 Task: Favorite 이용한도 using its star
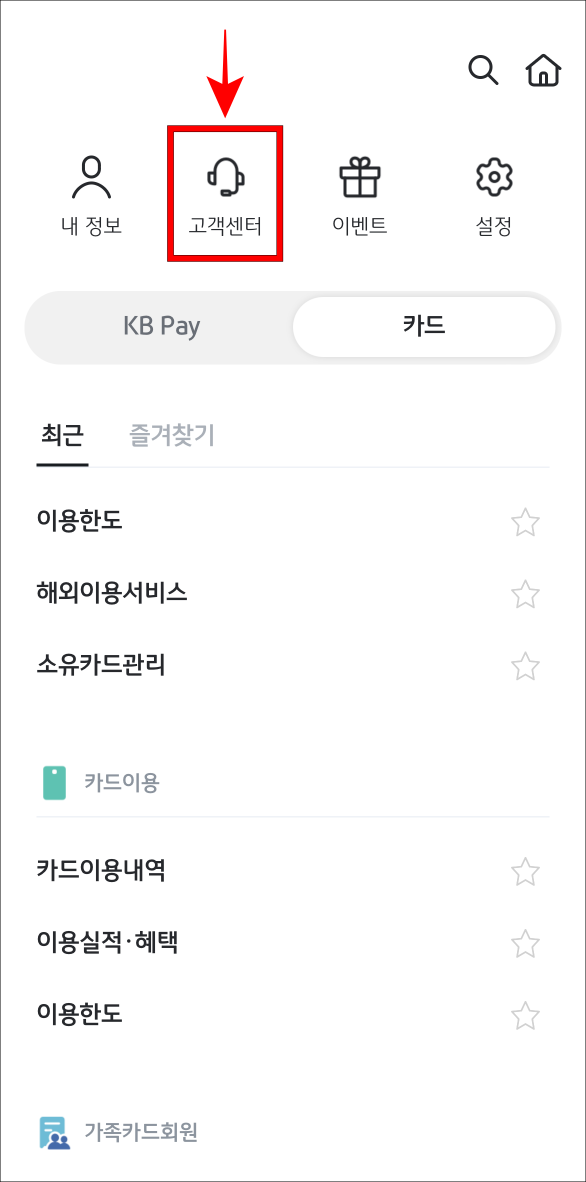(525, 522)
